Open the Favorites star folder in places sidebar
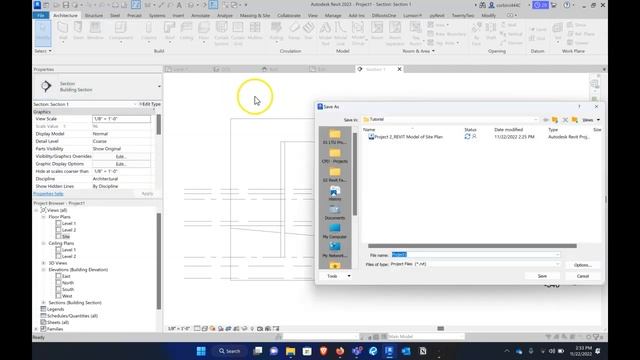This screenshot has height=360, width=640. tap(335, 265)
